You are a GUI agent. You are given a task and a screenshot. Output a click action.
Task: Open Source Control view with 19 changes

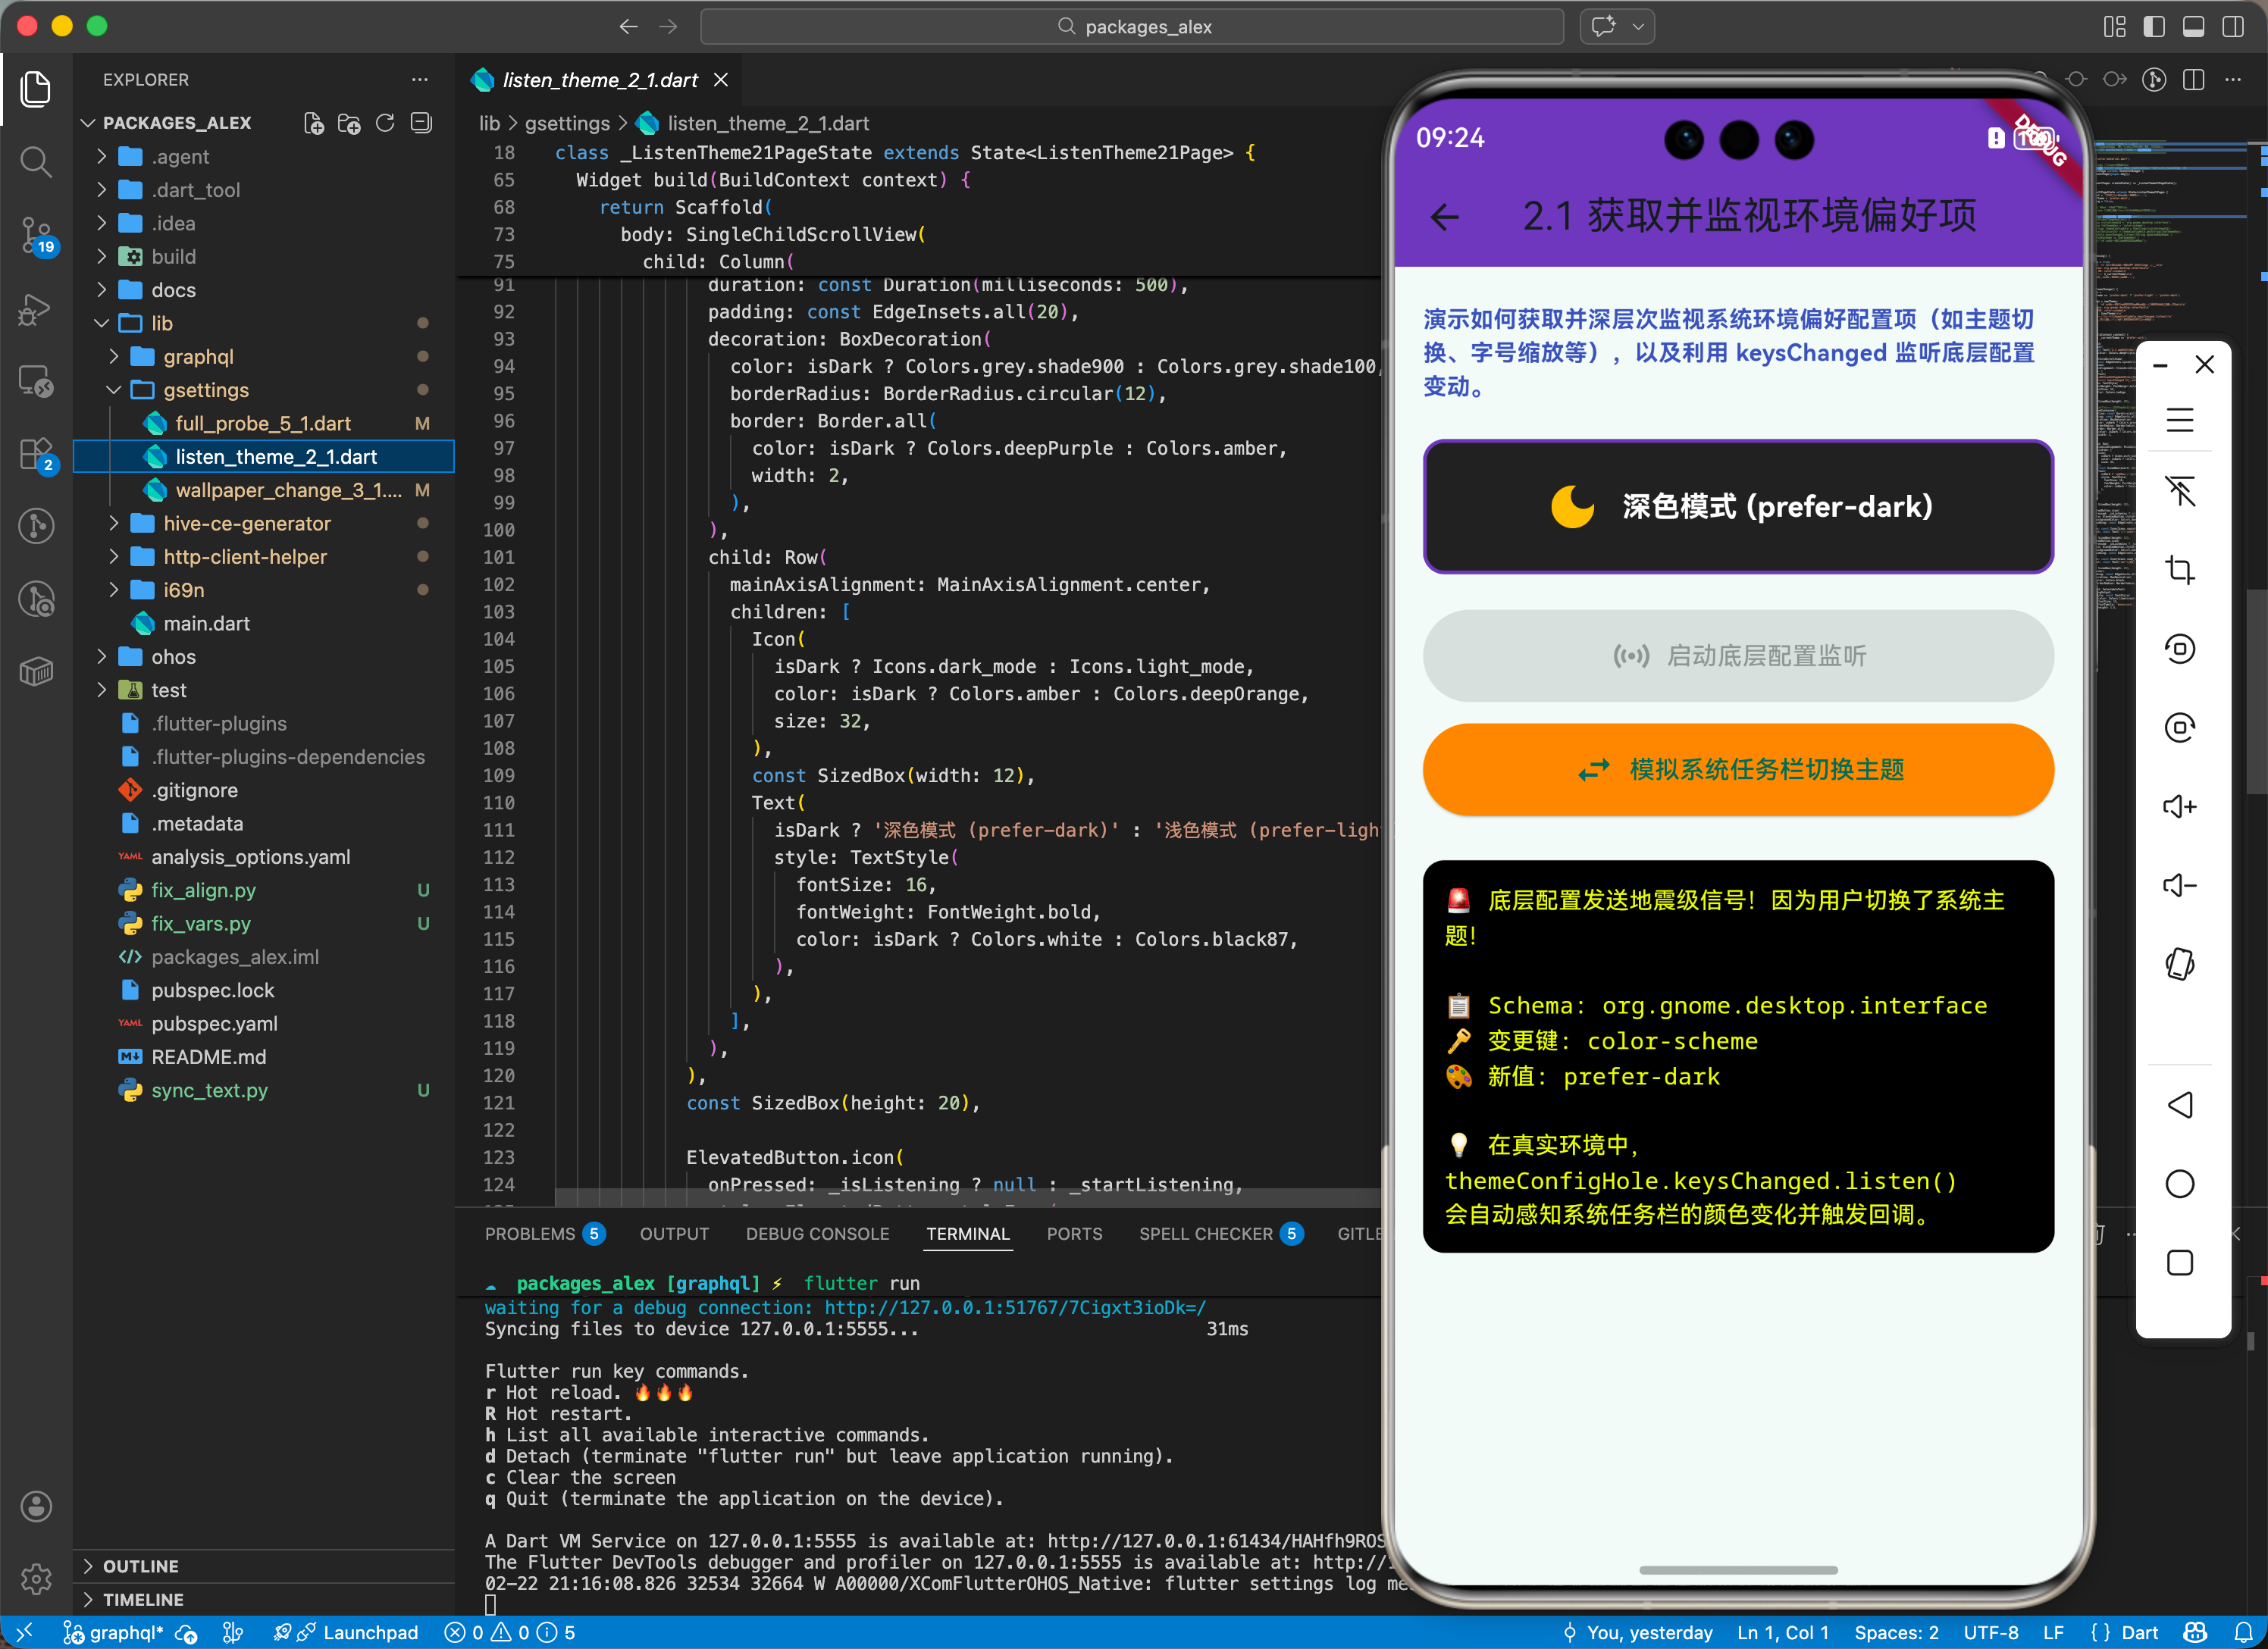click(x=36, y=235)
